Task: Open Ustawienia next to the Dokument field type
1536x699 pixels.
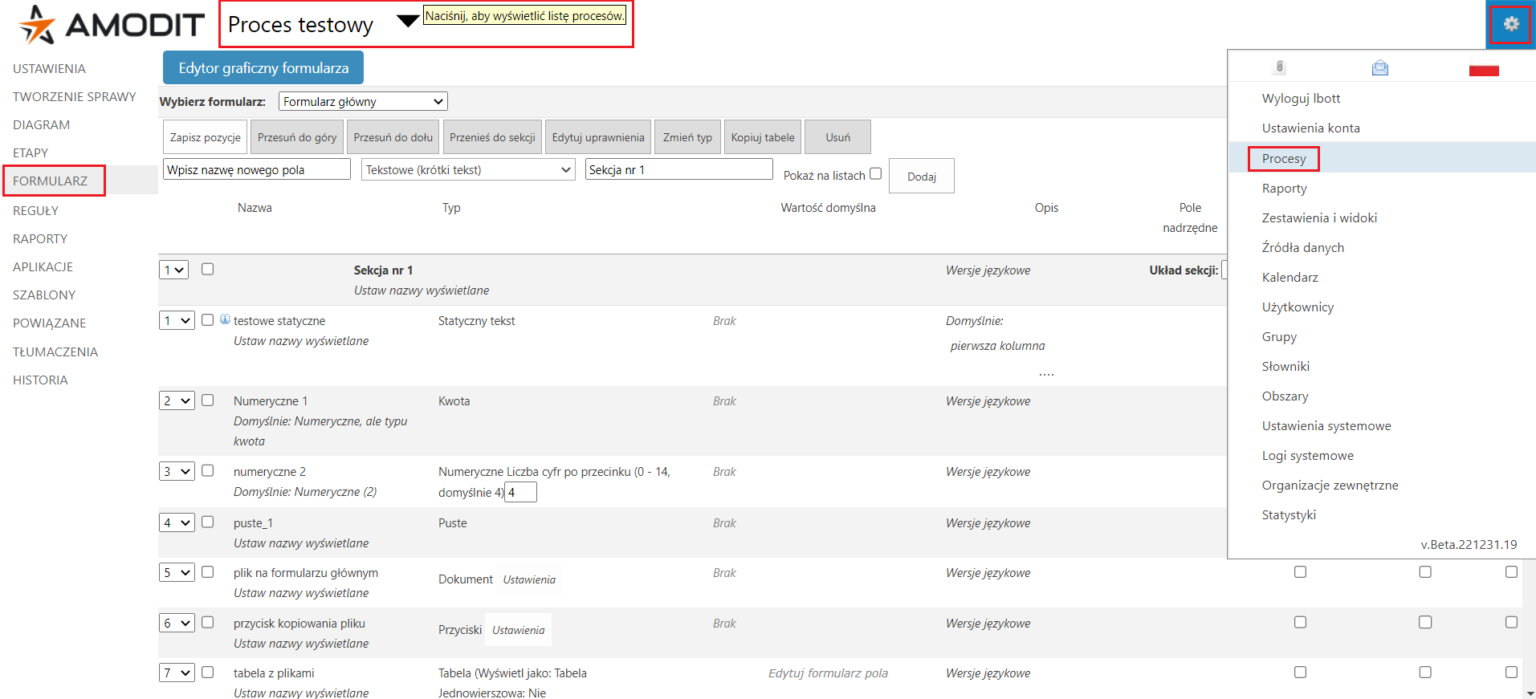Action: pyautogui.click(x=528, y=578)
